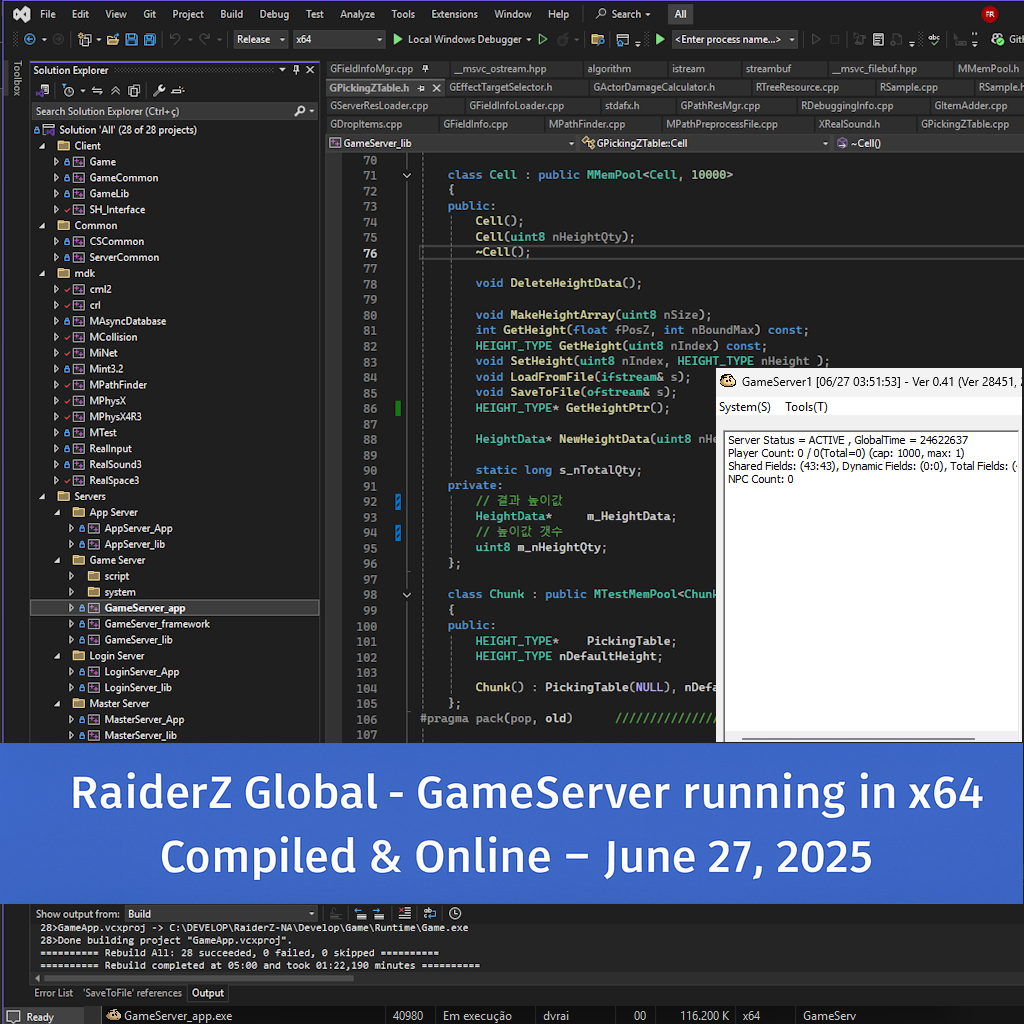
Task: Collapse the Game Server folder
Action: (57, 560)
